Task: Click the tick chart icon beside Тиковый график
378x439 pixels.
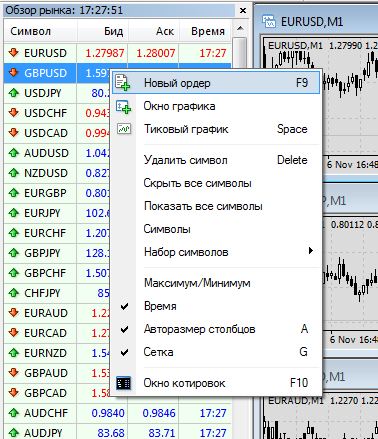Action: 124,129
